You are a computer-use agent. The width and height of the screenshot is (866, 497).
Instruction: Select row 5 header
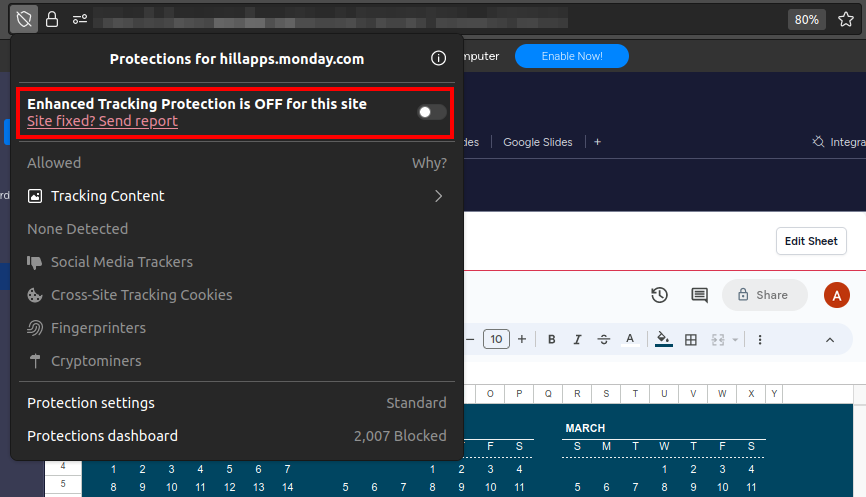pyautogui.click(x=63, y=484)
